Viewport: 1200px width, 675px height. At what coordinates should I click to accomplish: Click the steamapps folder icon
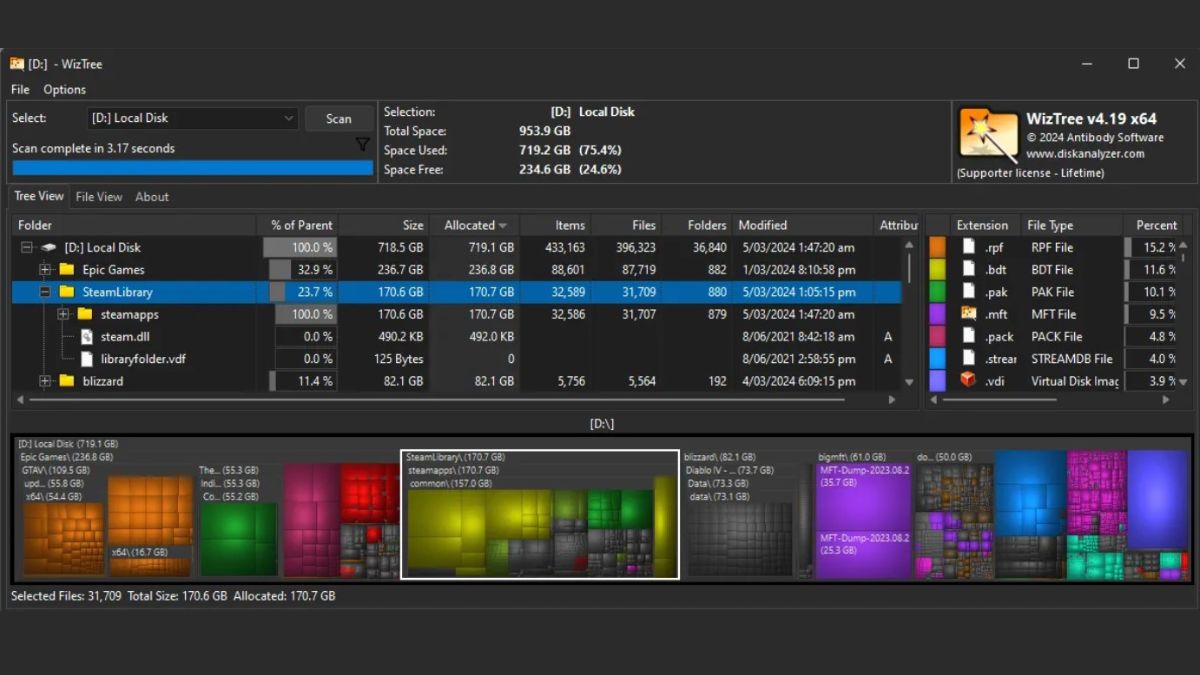click(x=85, y=314)
